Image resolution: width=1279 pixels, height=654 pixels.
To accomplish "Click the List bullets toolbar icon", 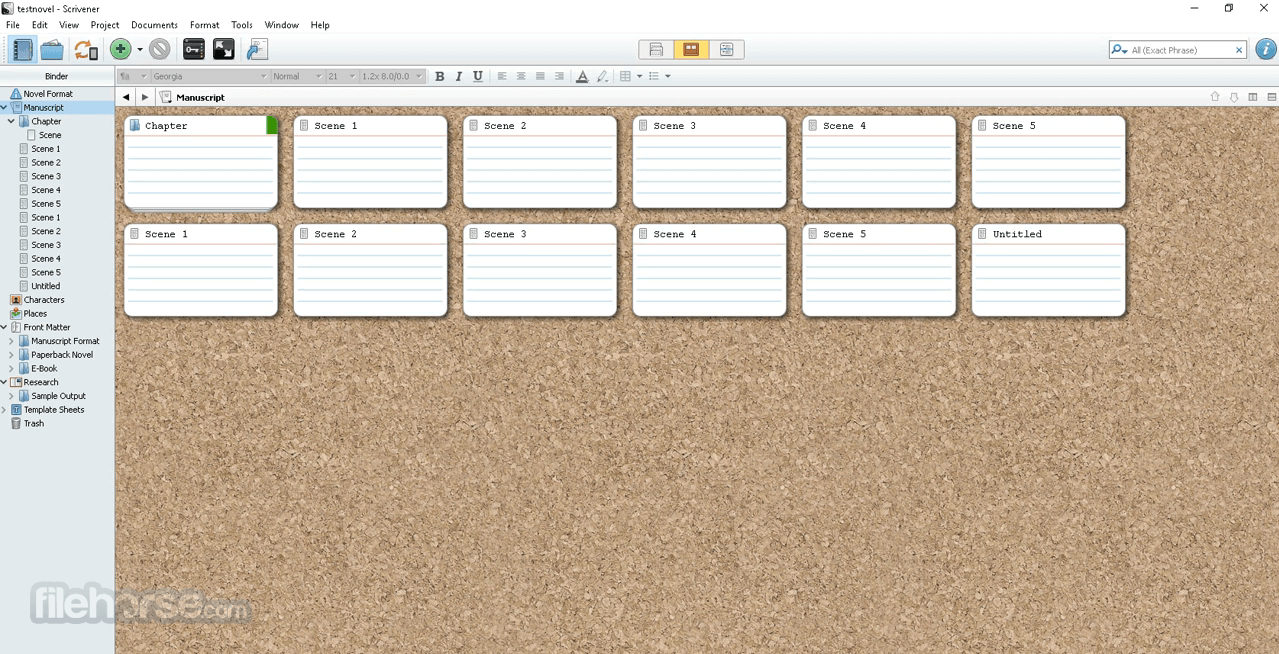I will tap(654, 76).
